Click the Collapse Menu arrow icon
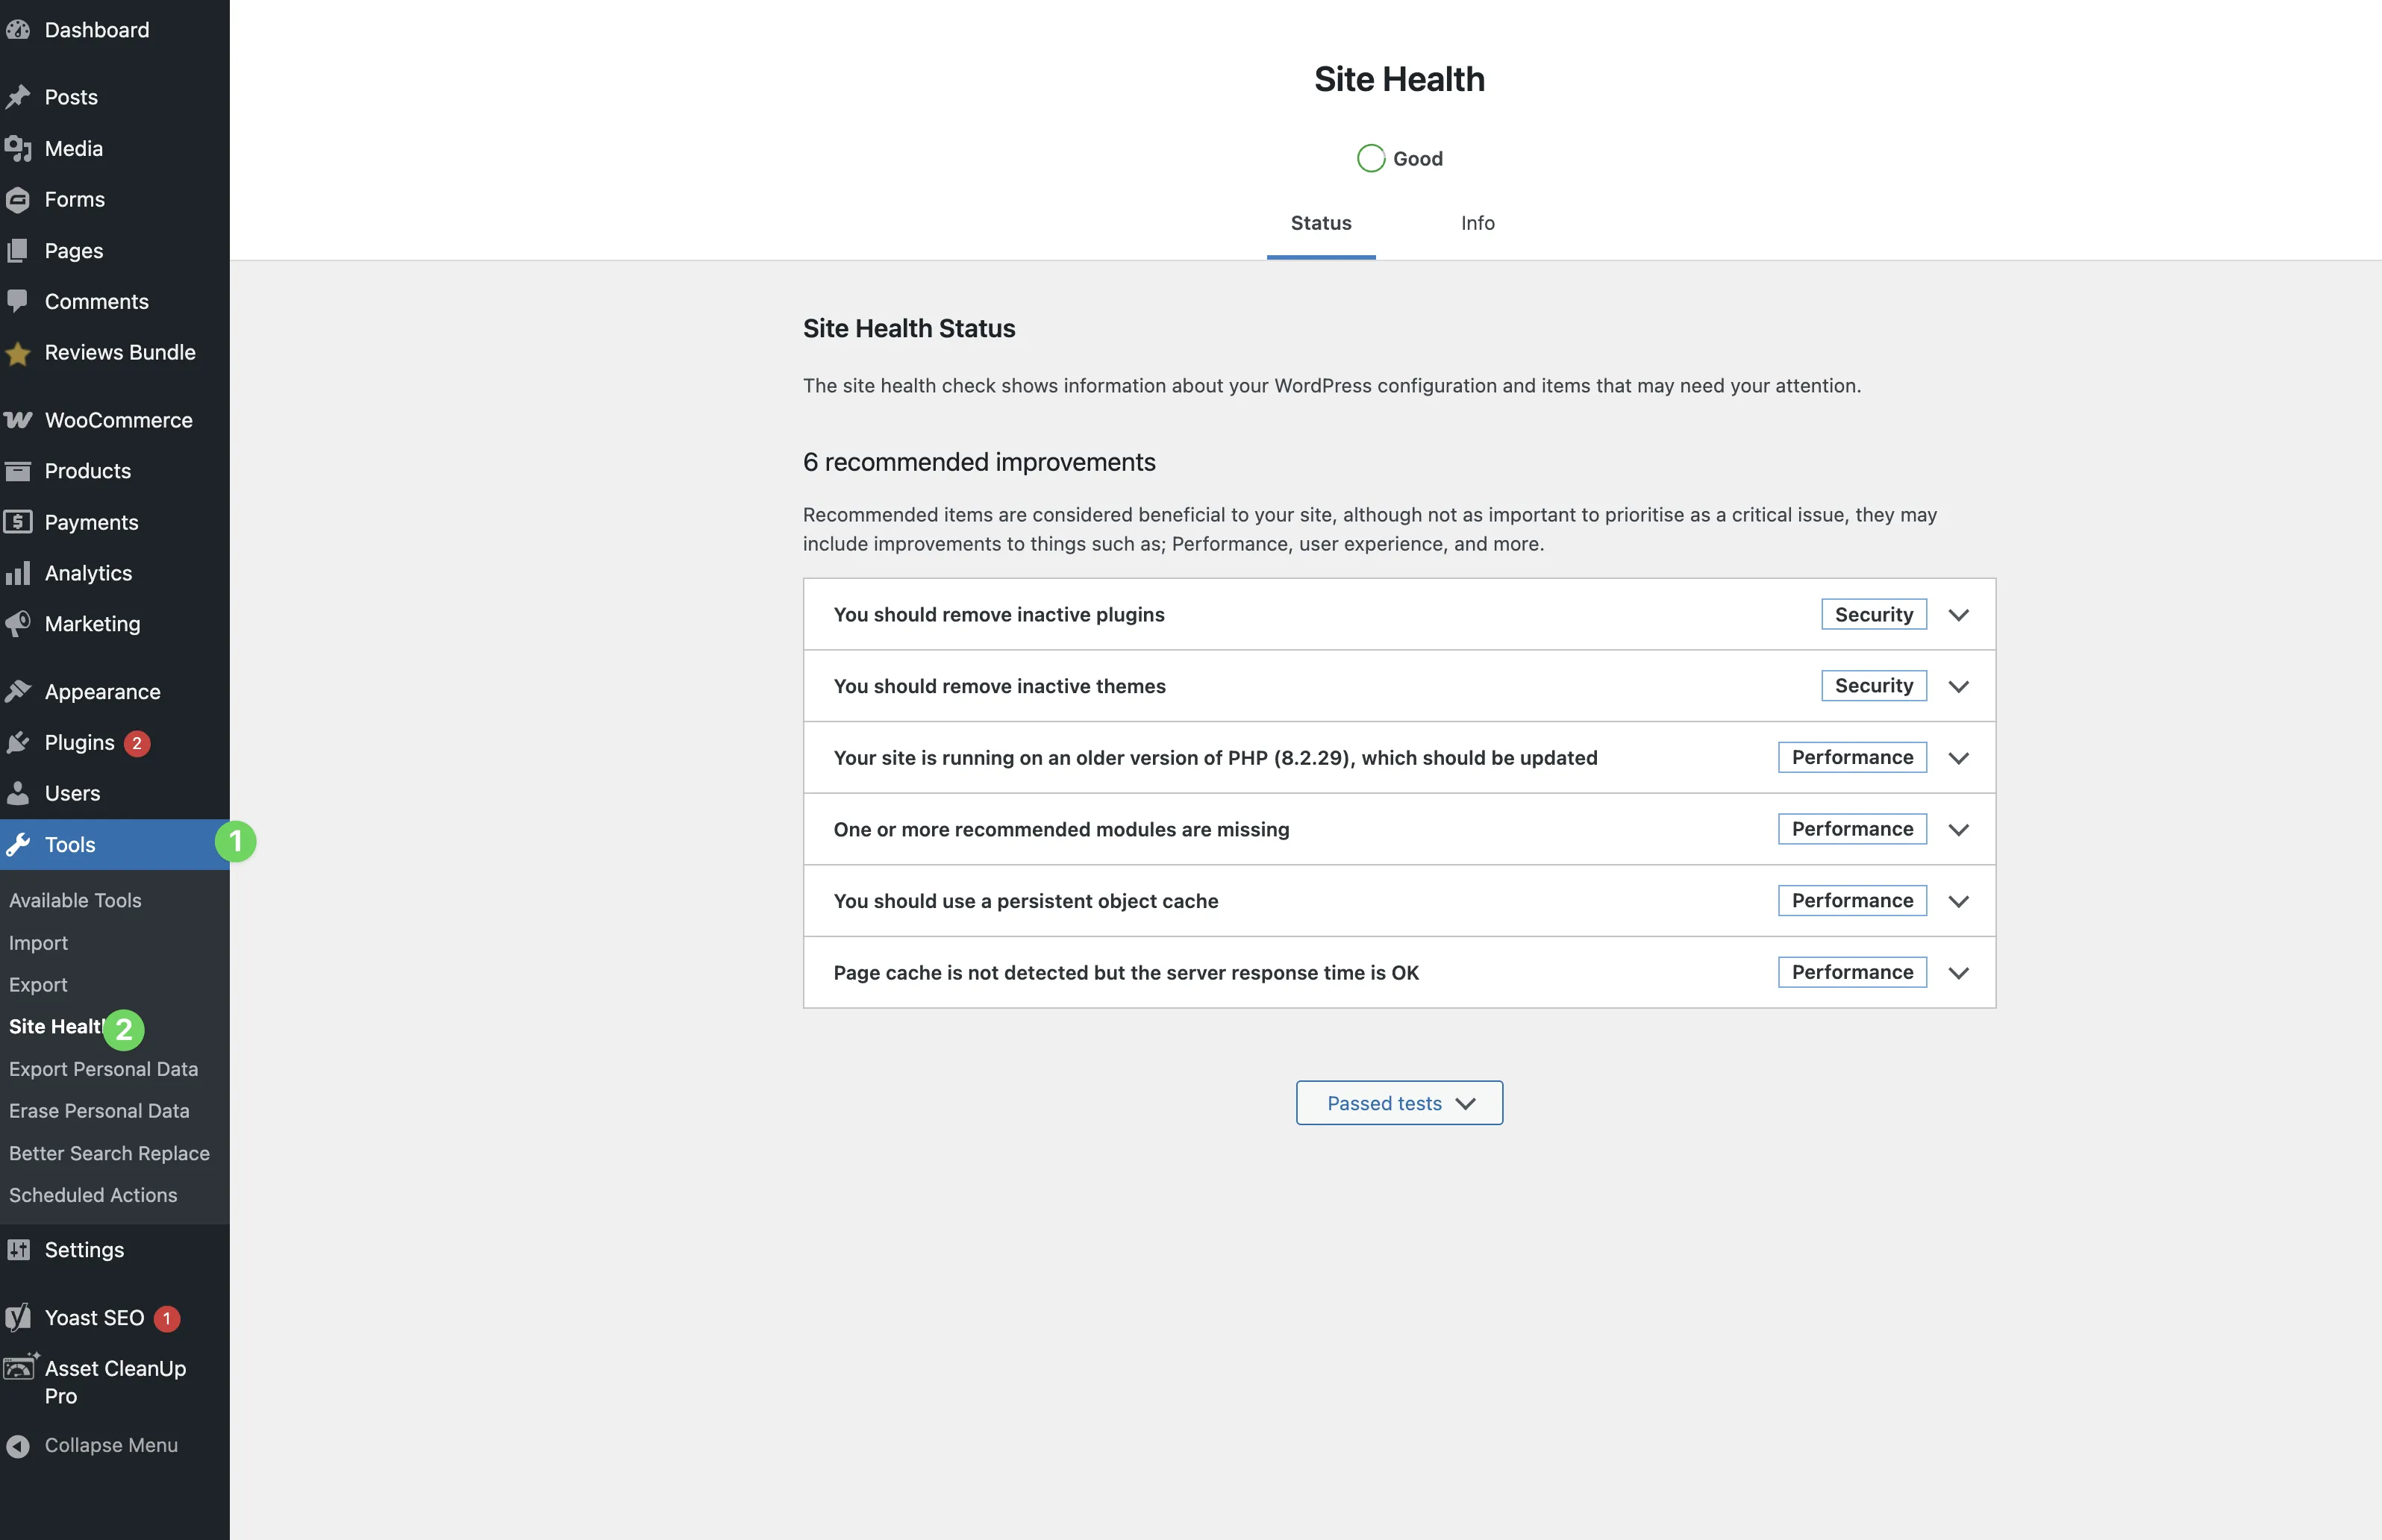This screenshot has height=1540, width=2382. click(x=18, y=1446)
